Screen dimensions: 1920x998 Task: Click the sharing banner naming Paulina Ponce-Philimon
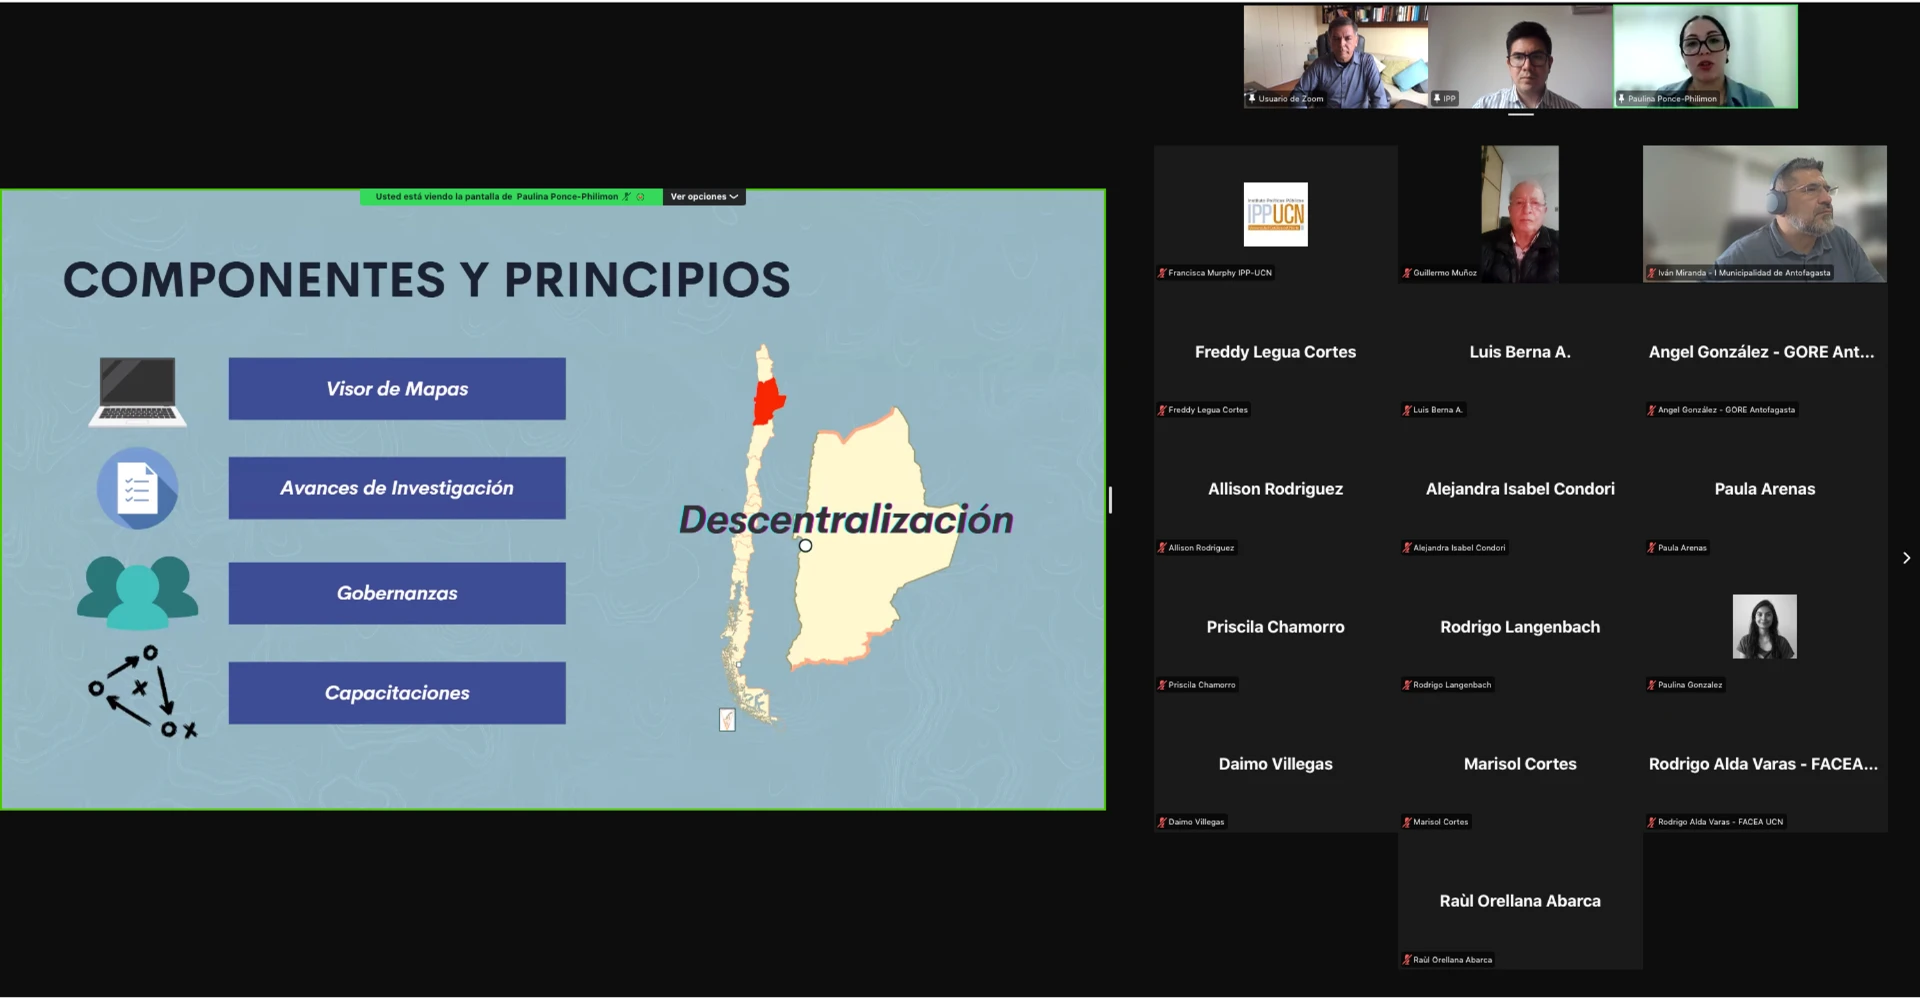click(x=511, y=197)
